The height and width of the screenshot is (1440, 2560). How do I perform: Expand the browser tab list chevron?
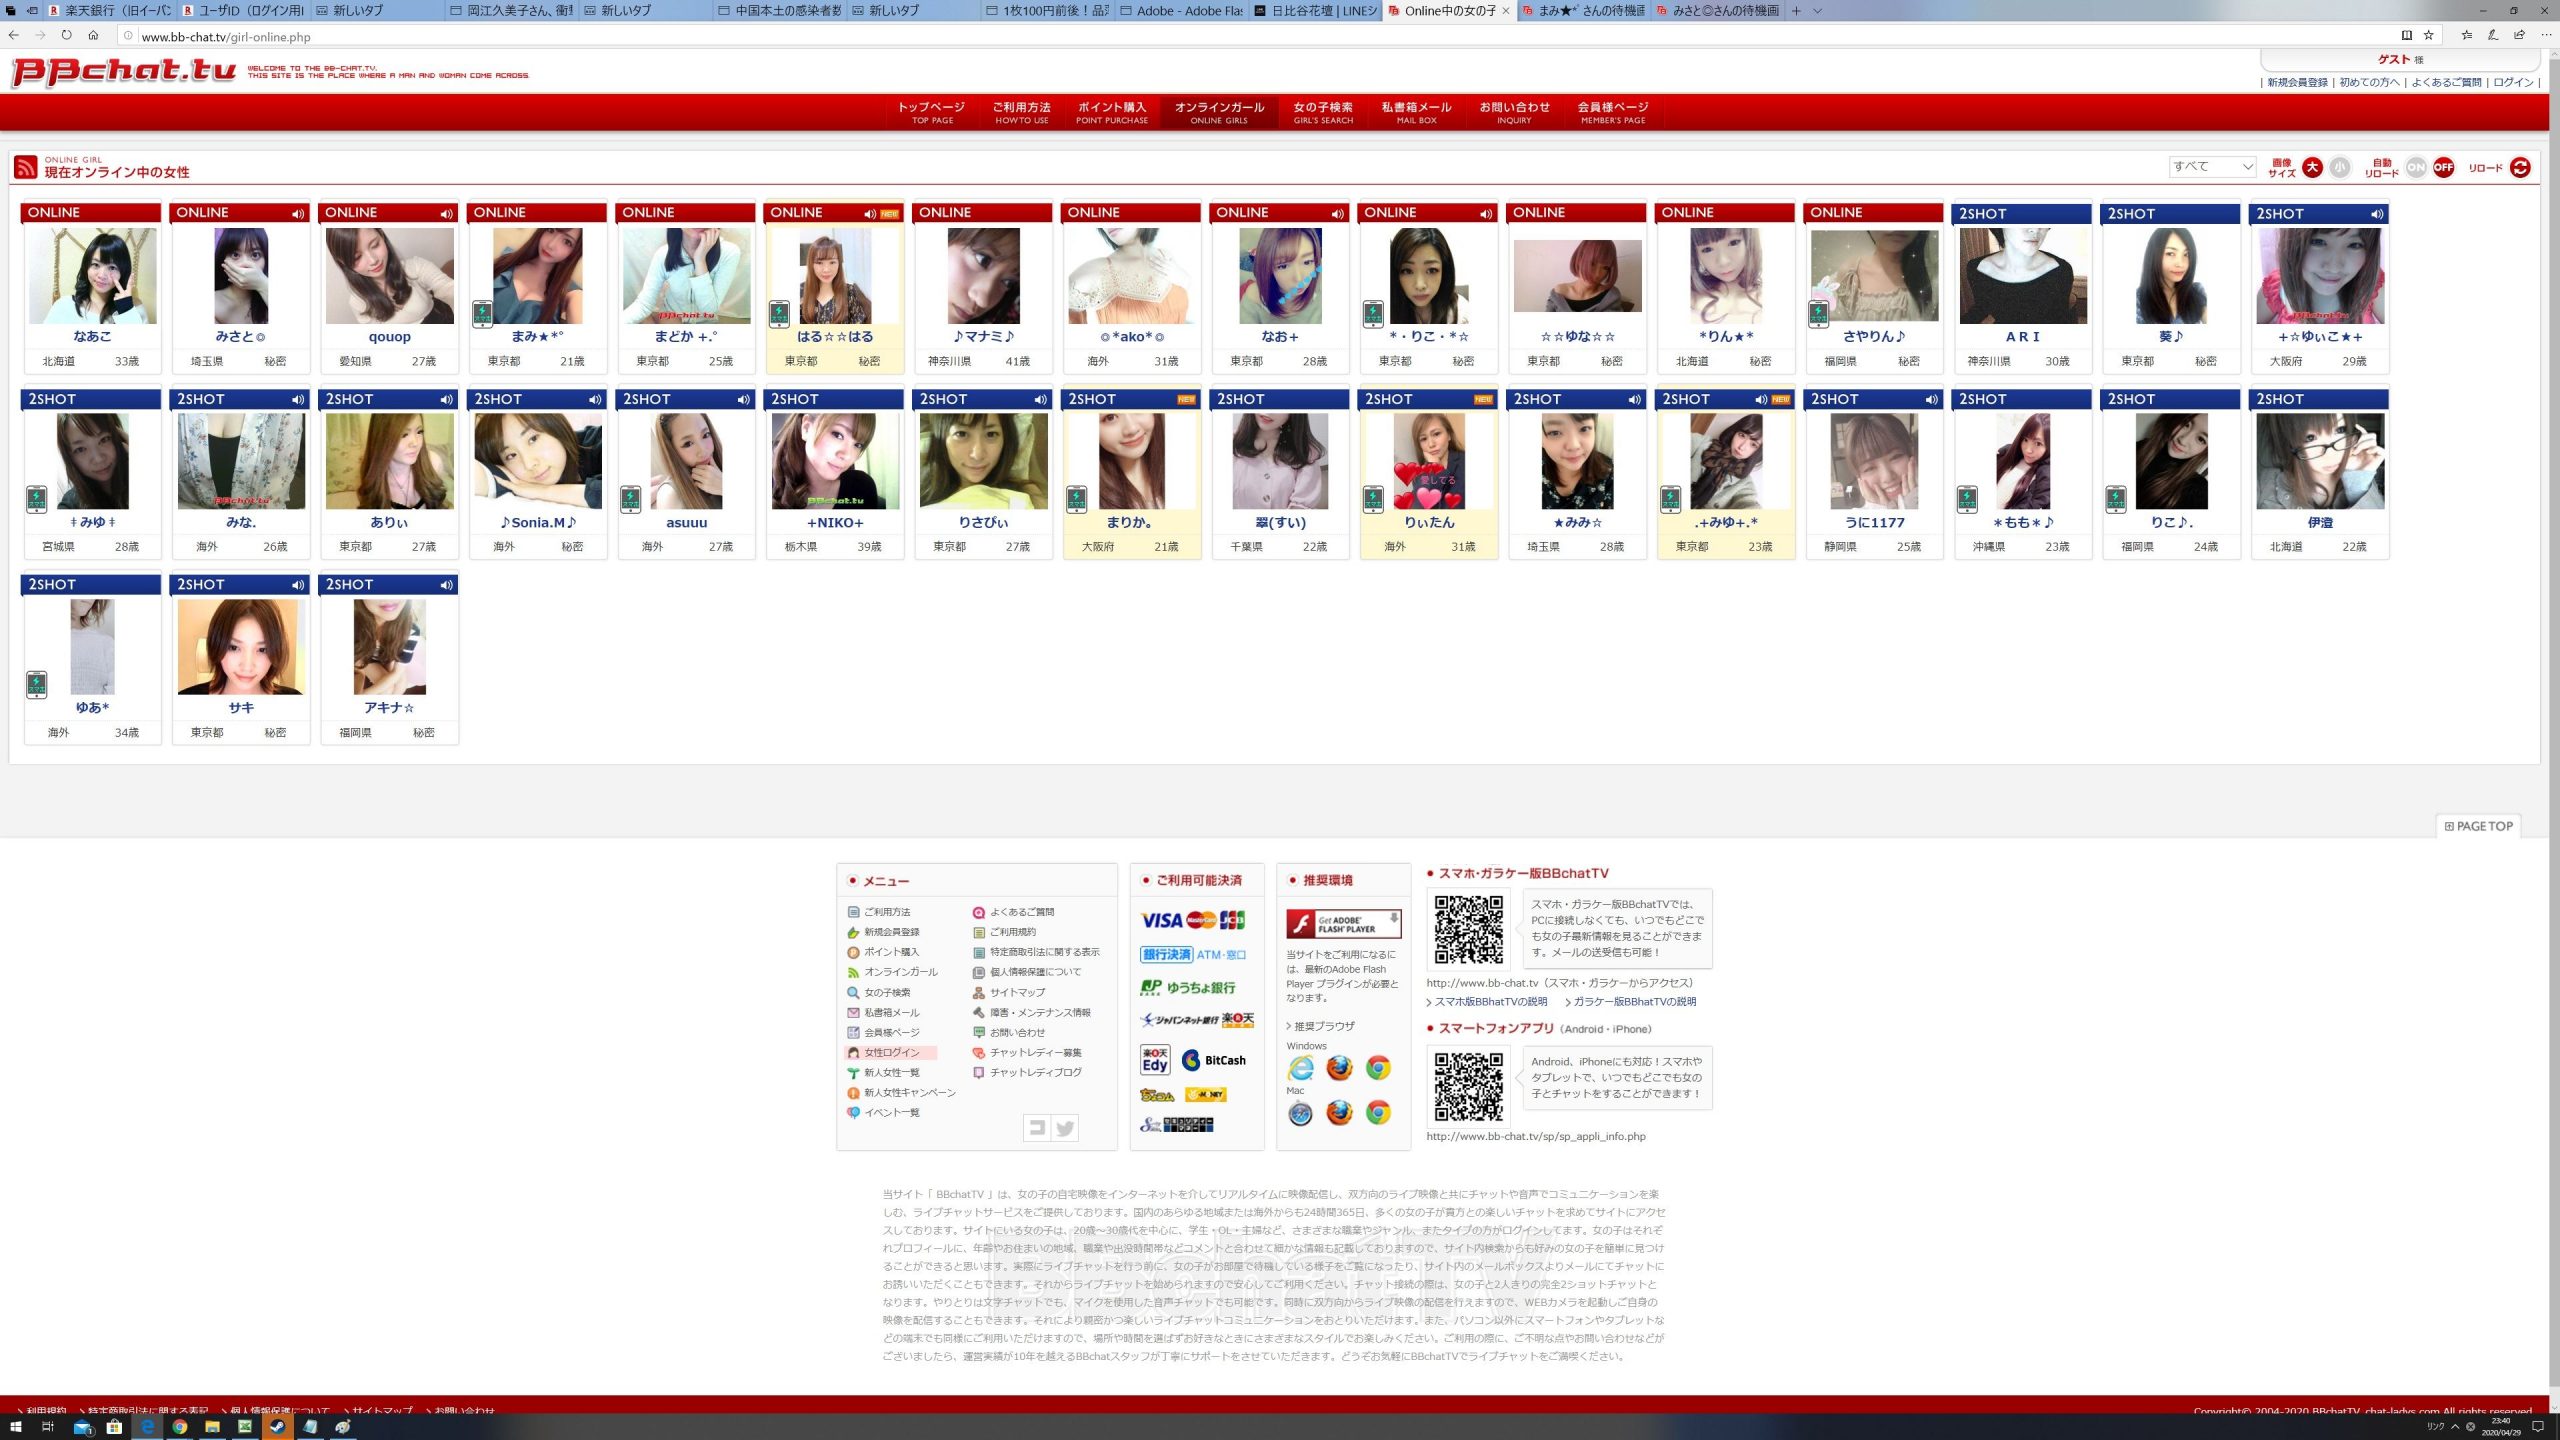coord(1817,11)
